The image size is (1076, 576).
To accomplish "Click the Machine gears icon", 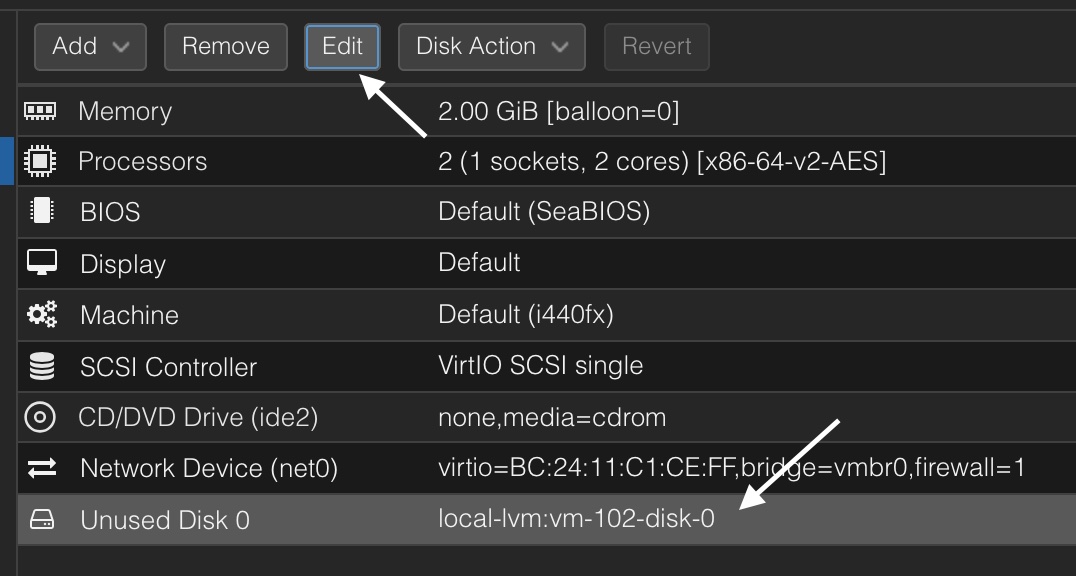I will coord(41,314).
